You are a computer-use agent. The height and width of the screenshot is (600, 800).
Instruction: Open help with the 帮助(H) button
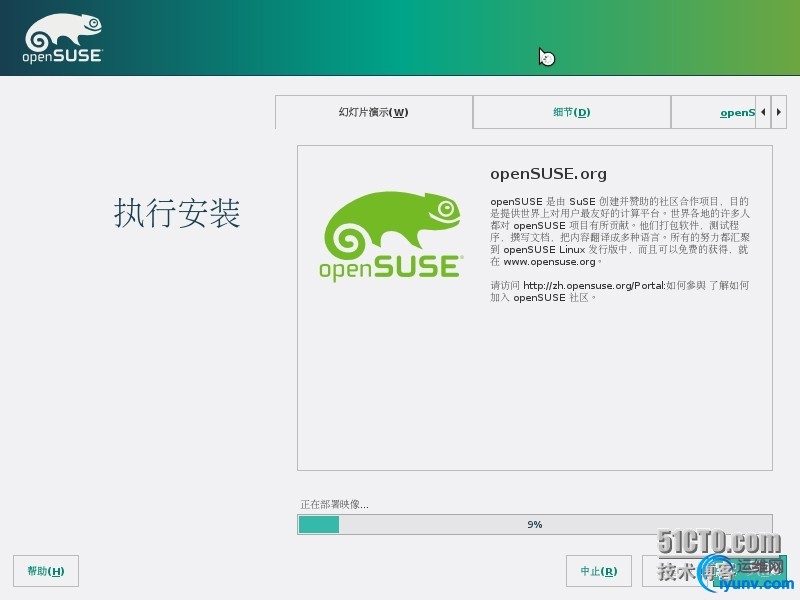click(46, 571)
